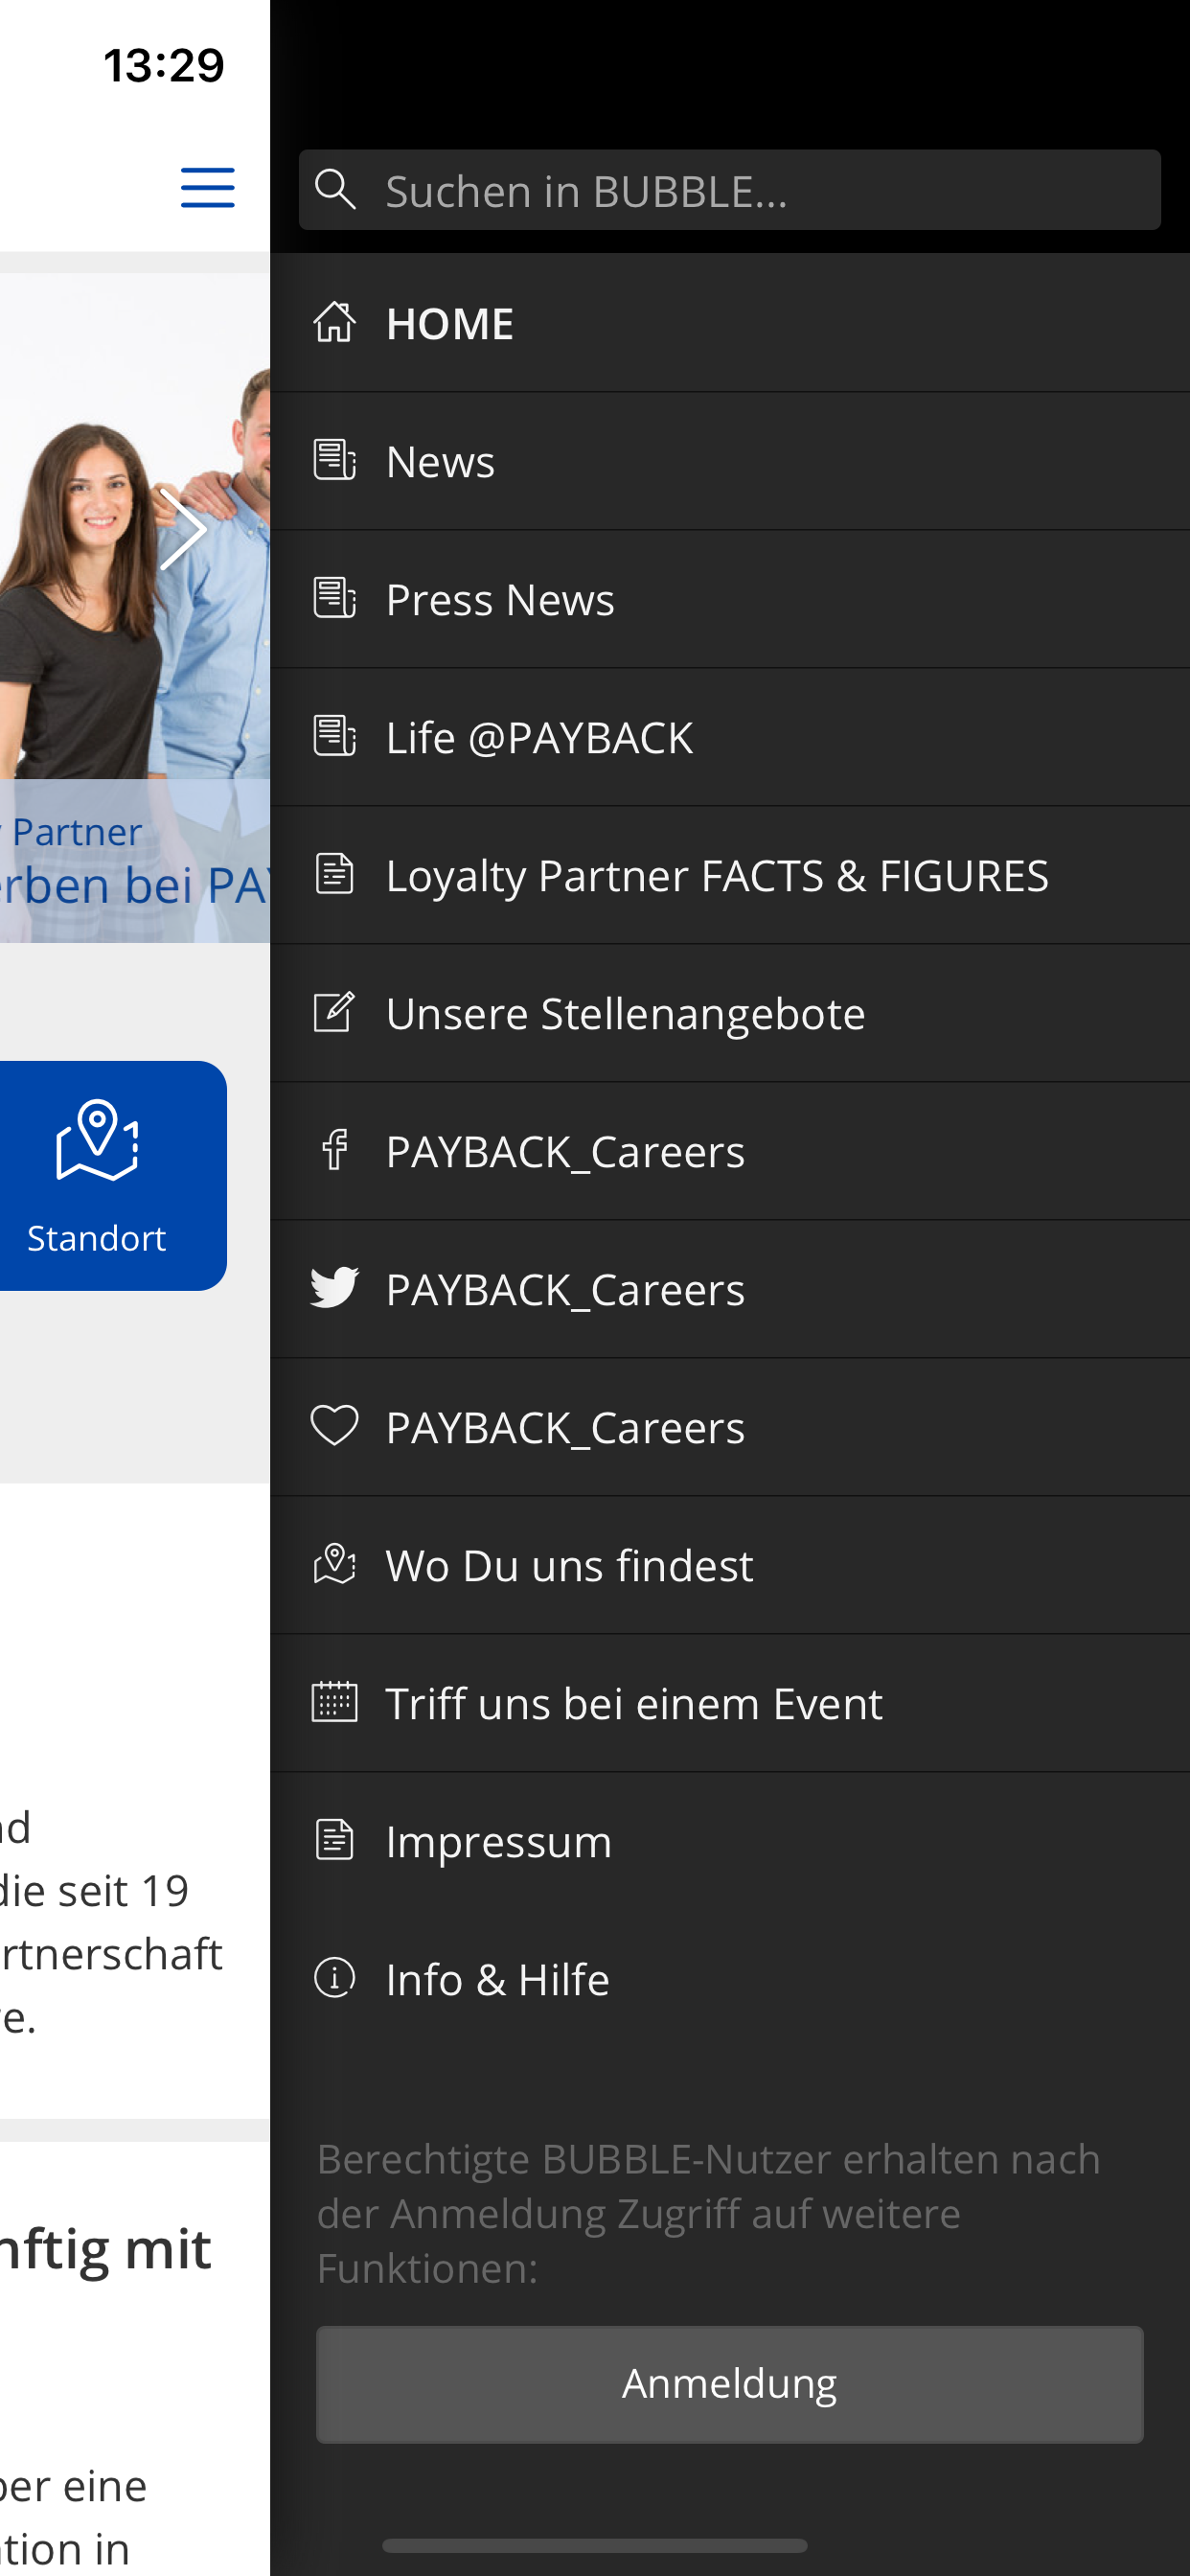Tap the document icon beside Impressum

point(334,1841)
